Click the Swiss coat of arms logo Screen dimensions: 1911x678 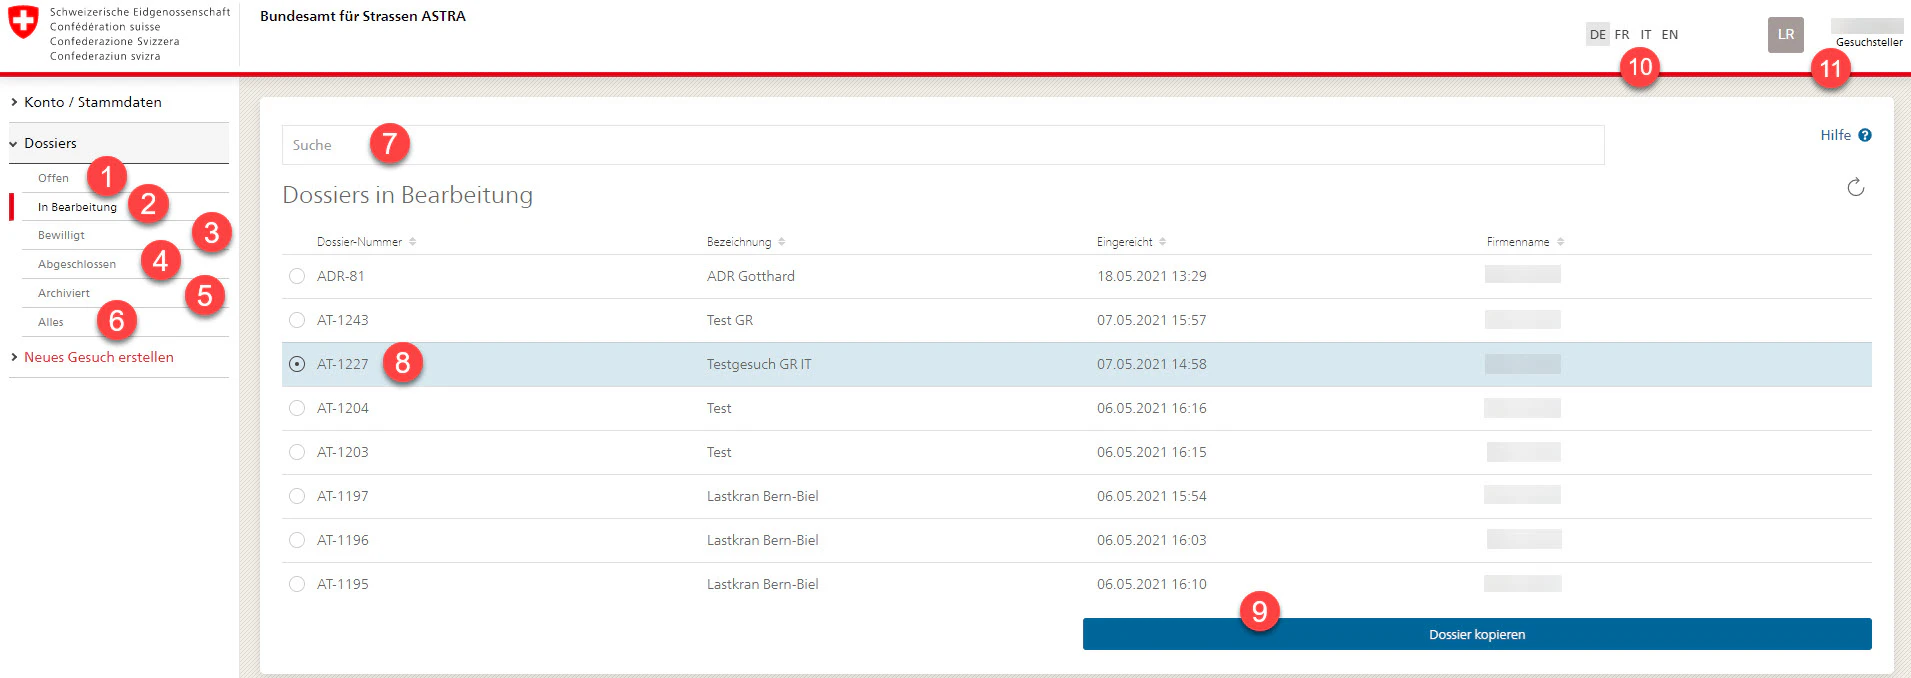tap(23, 22)
